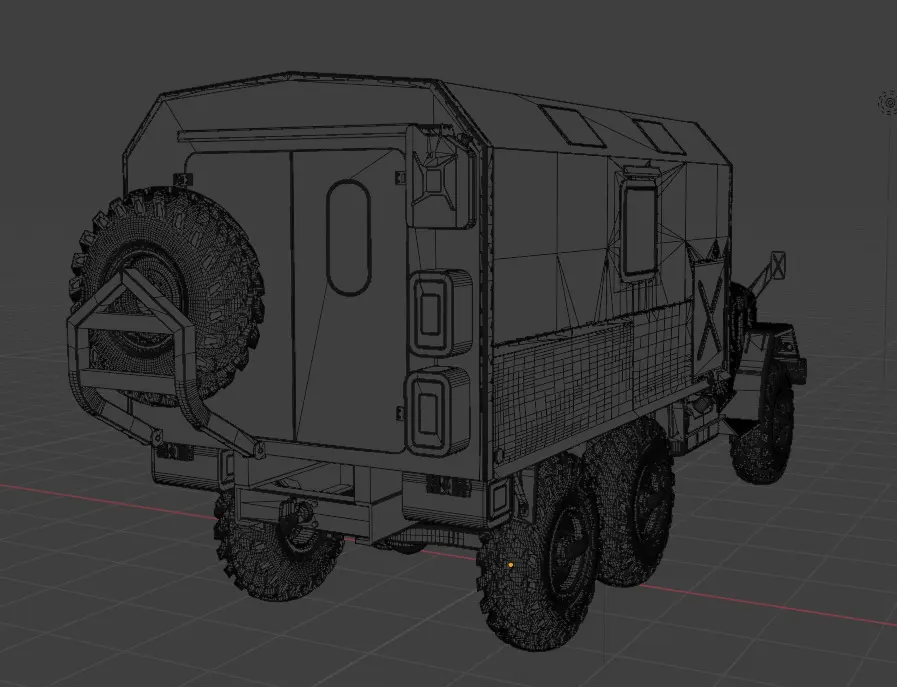
Task: Select the side window of the cabin box
Action: [640, 229]
